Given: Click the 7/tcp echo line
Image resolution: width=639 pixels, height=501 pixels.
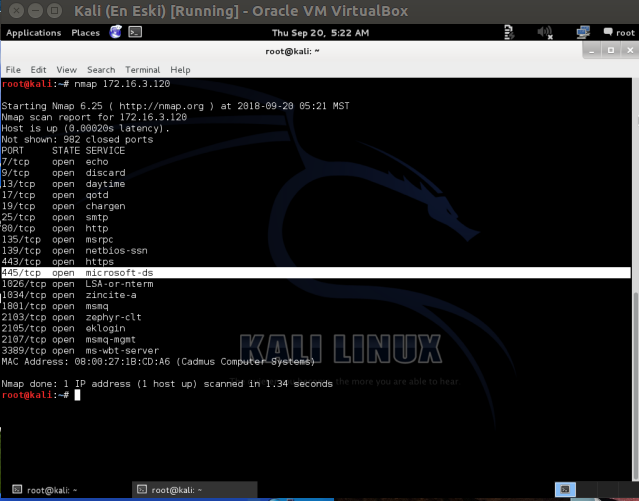Looking at the screenshot, I should tap(55, 162).
